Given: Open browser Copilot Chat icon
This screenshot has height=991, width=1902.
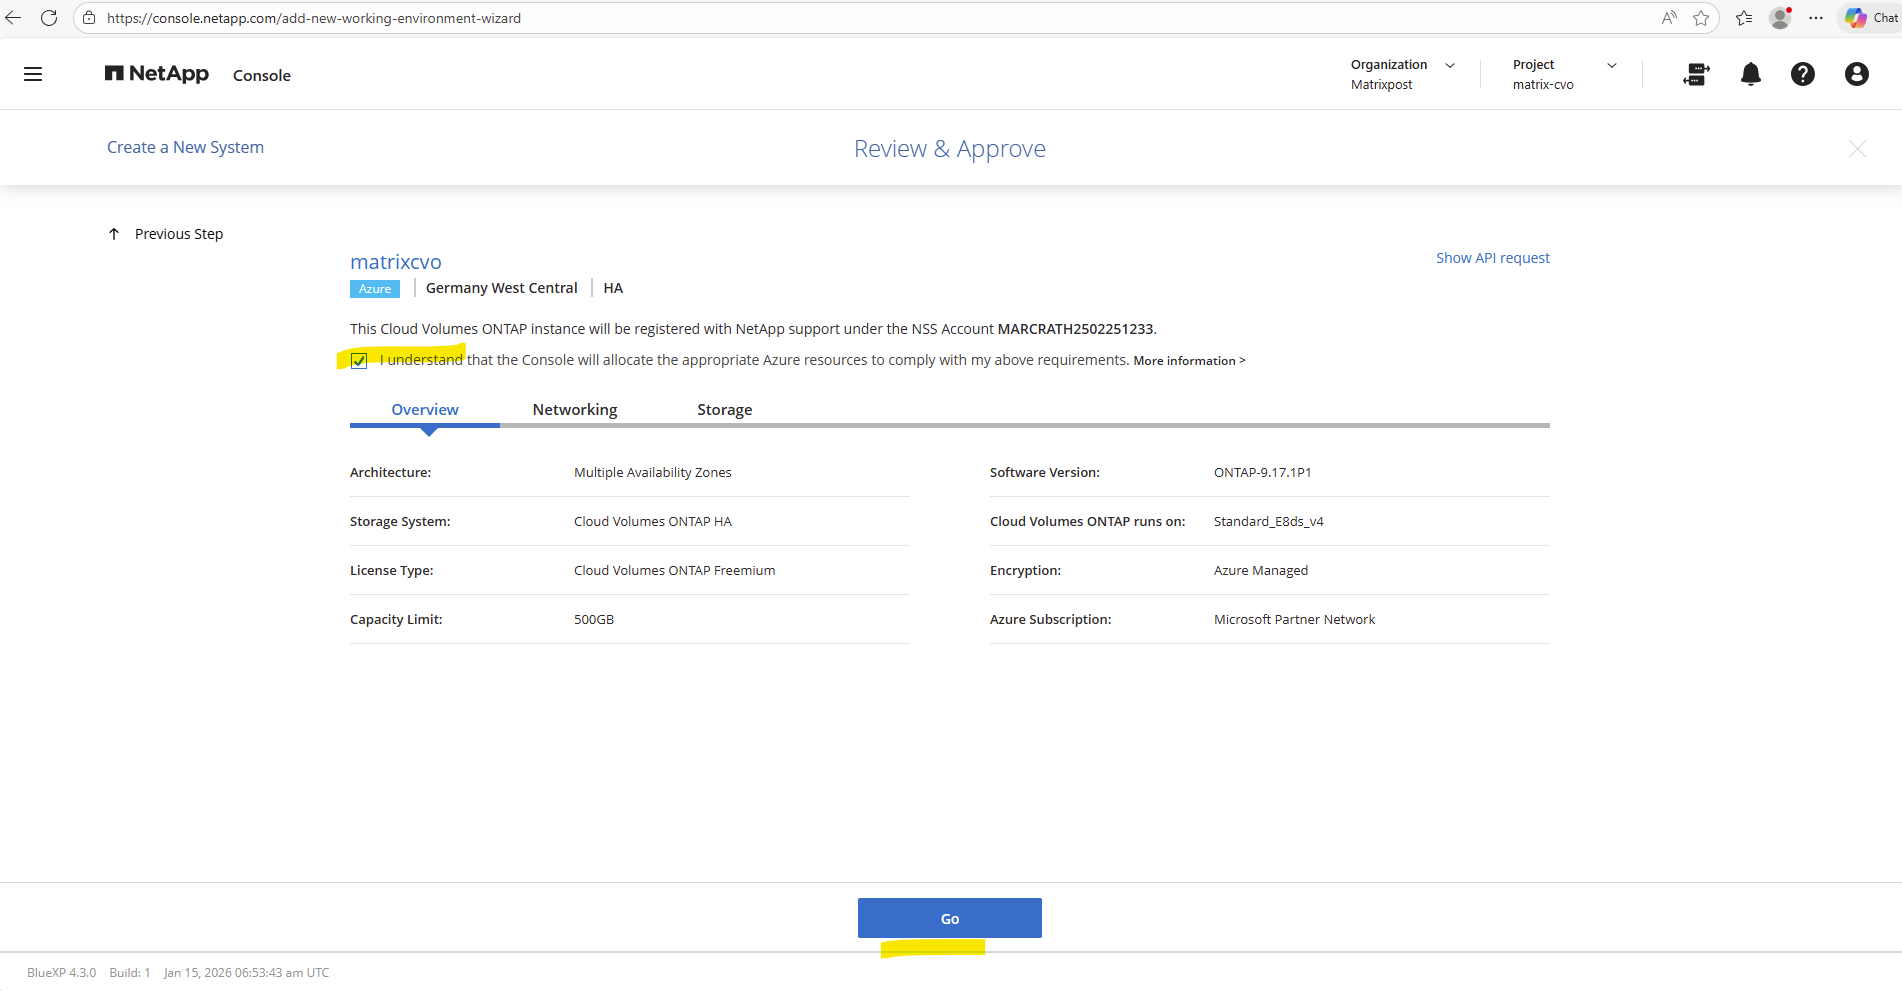Looking at the screenshot, I should point(1870,18).
